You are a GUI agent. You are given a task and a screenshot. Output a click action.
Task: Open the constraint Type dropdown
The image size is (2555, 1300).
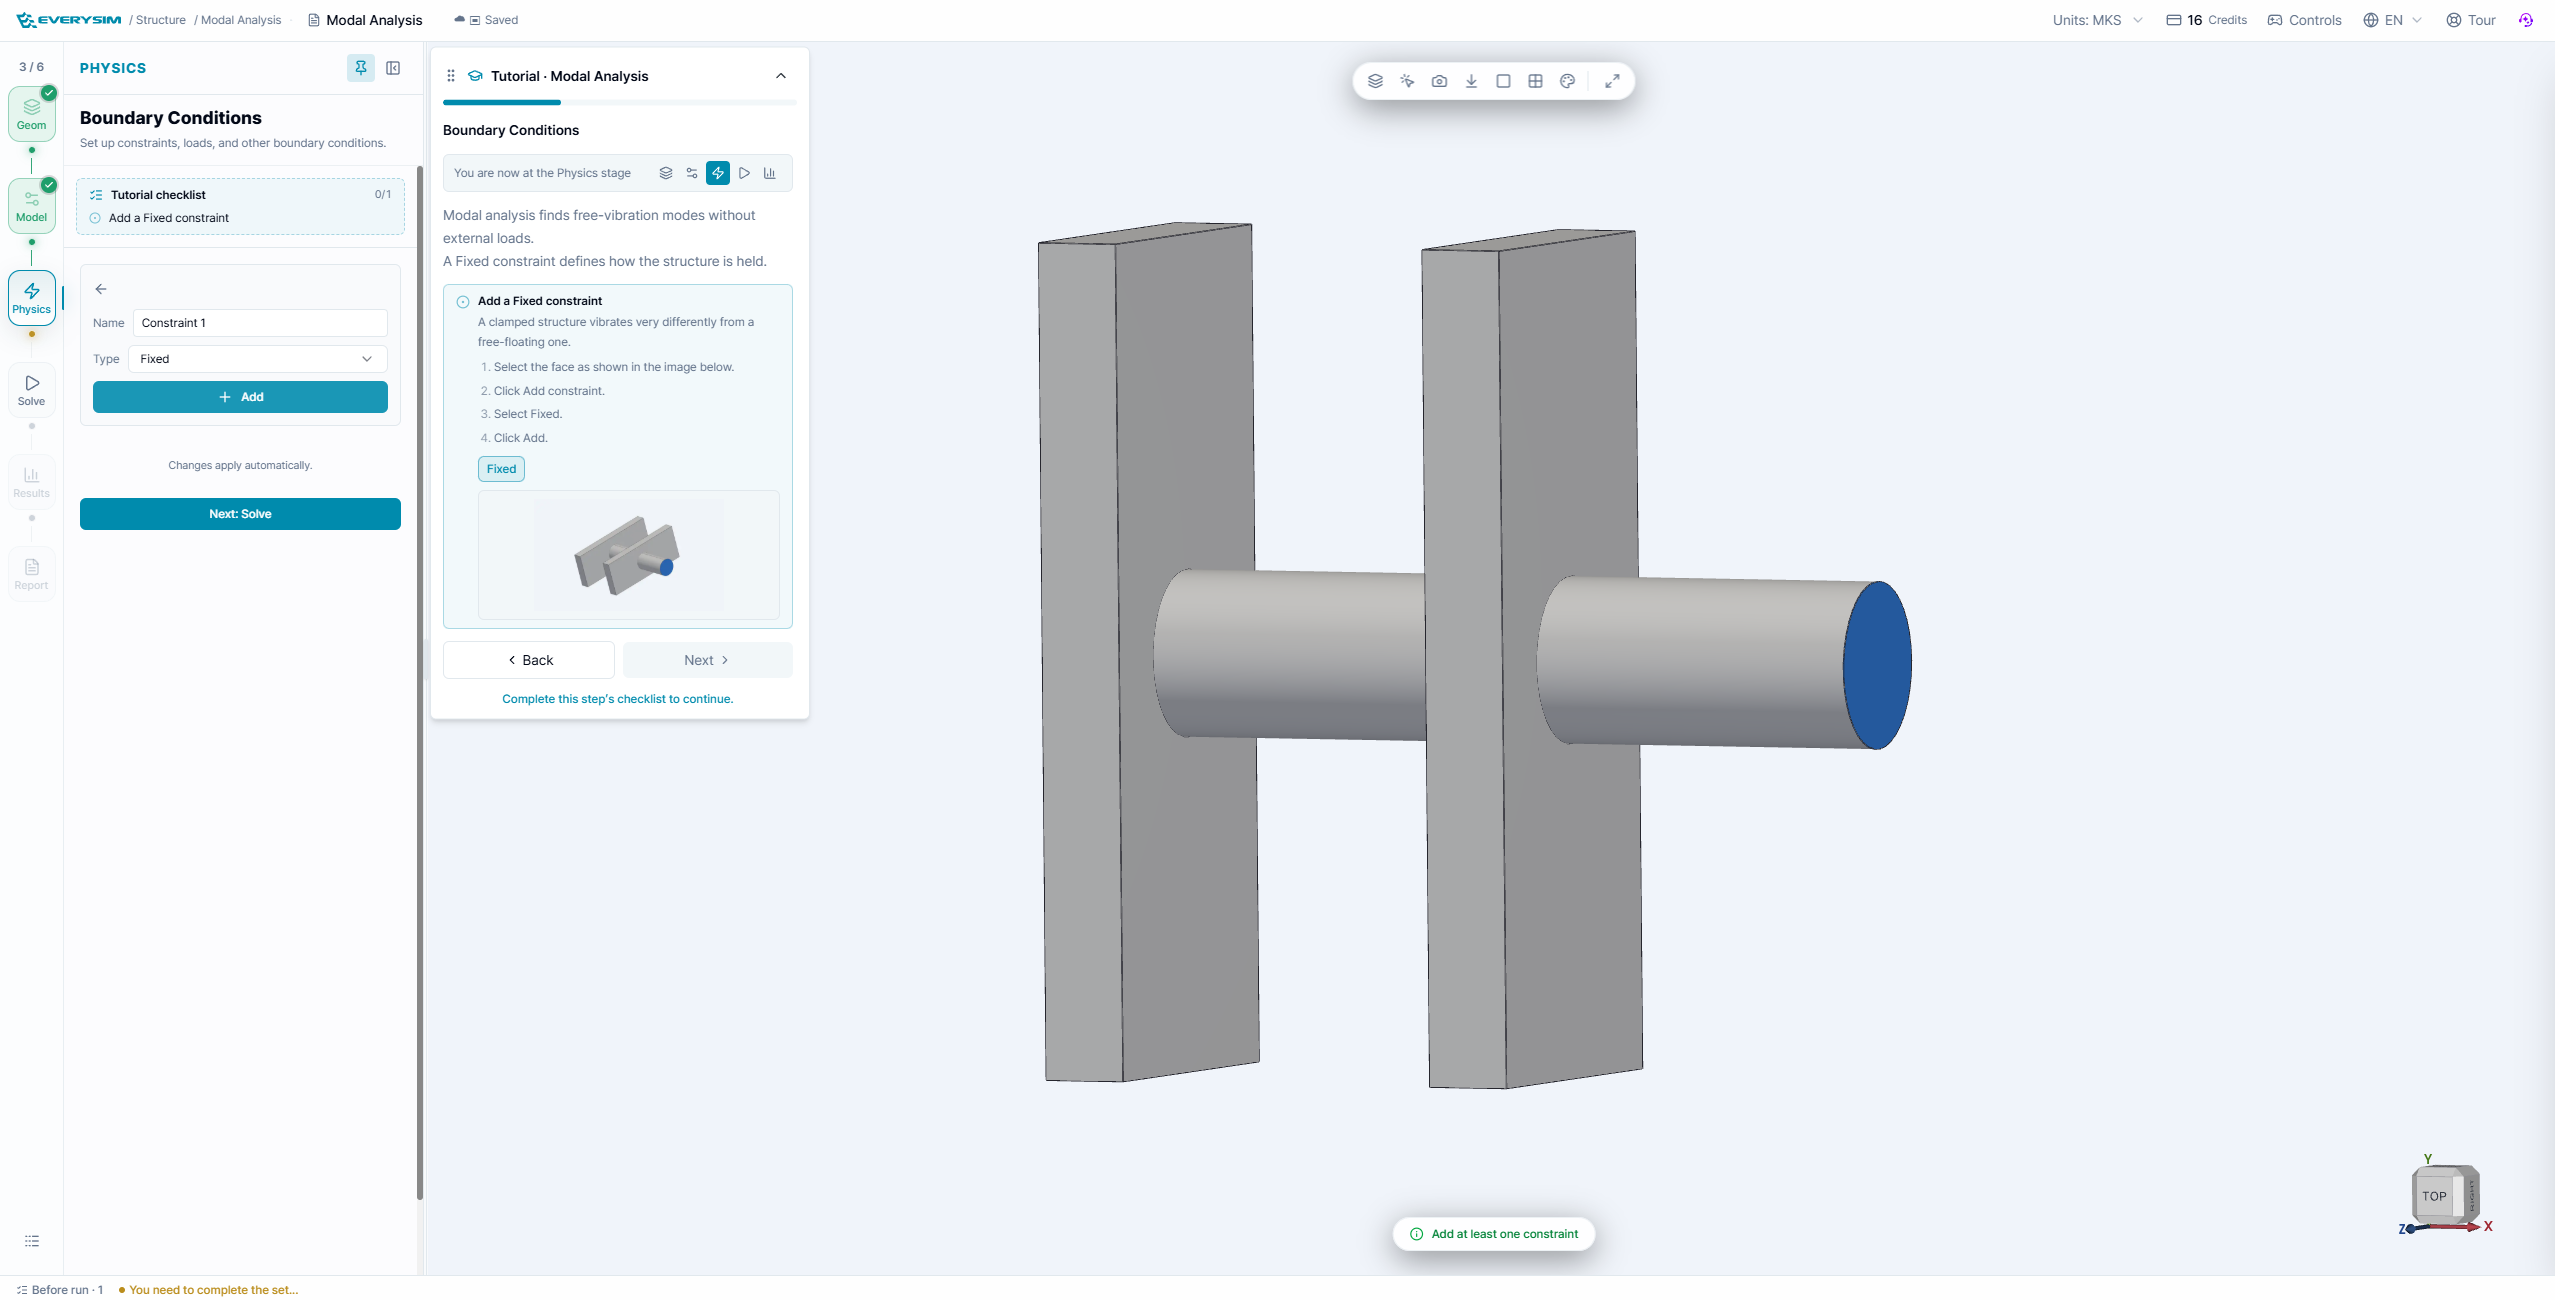pos(258,359)
